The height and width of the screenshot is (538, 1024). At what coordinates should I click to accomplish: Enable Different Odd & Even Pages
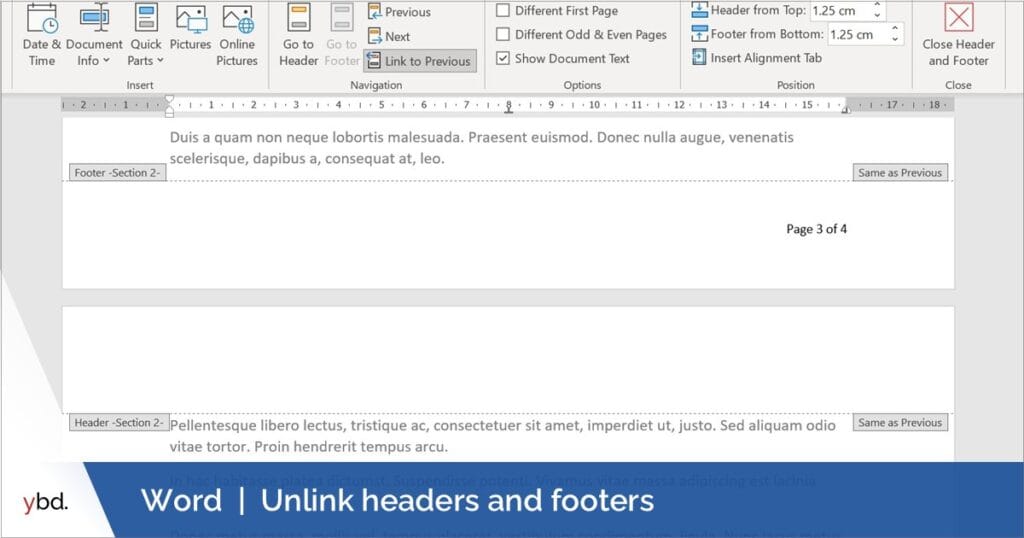[x=582, y=35]
